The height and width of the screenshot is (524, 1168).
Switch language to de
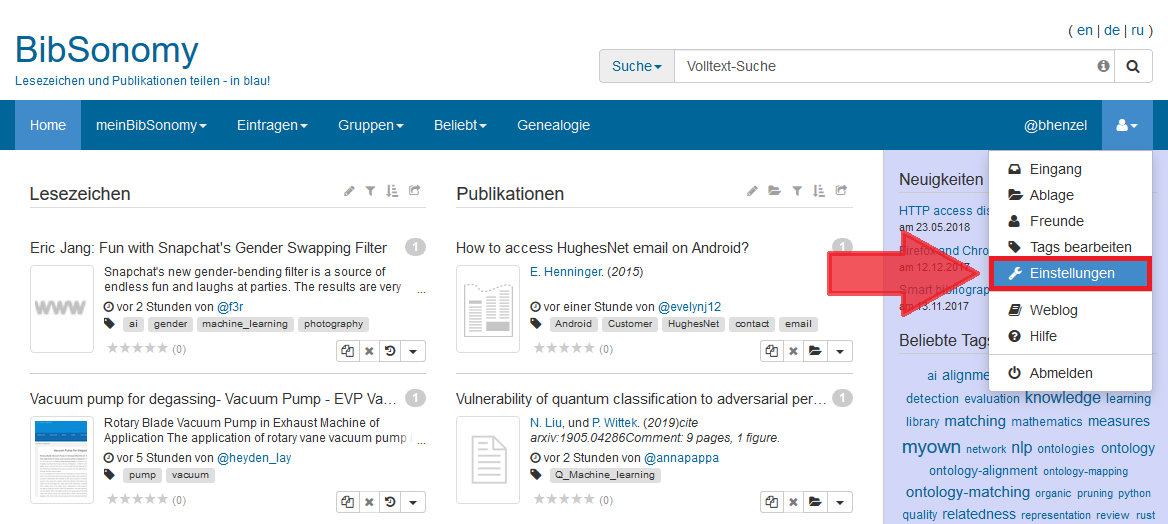coord(1111,31)
